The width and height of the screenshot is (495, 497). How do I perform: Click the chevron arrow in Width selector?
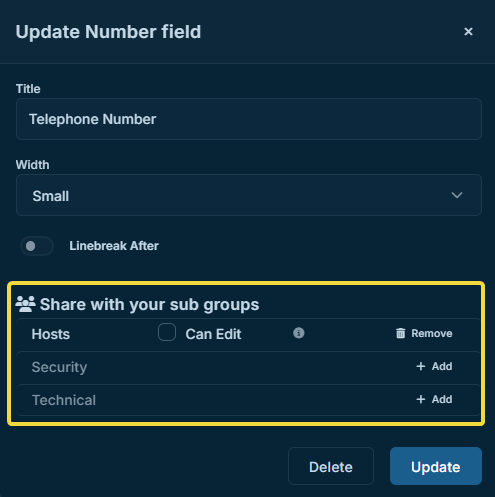pos(457,195)
